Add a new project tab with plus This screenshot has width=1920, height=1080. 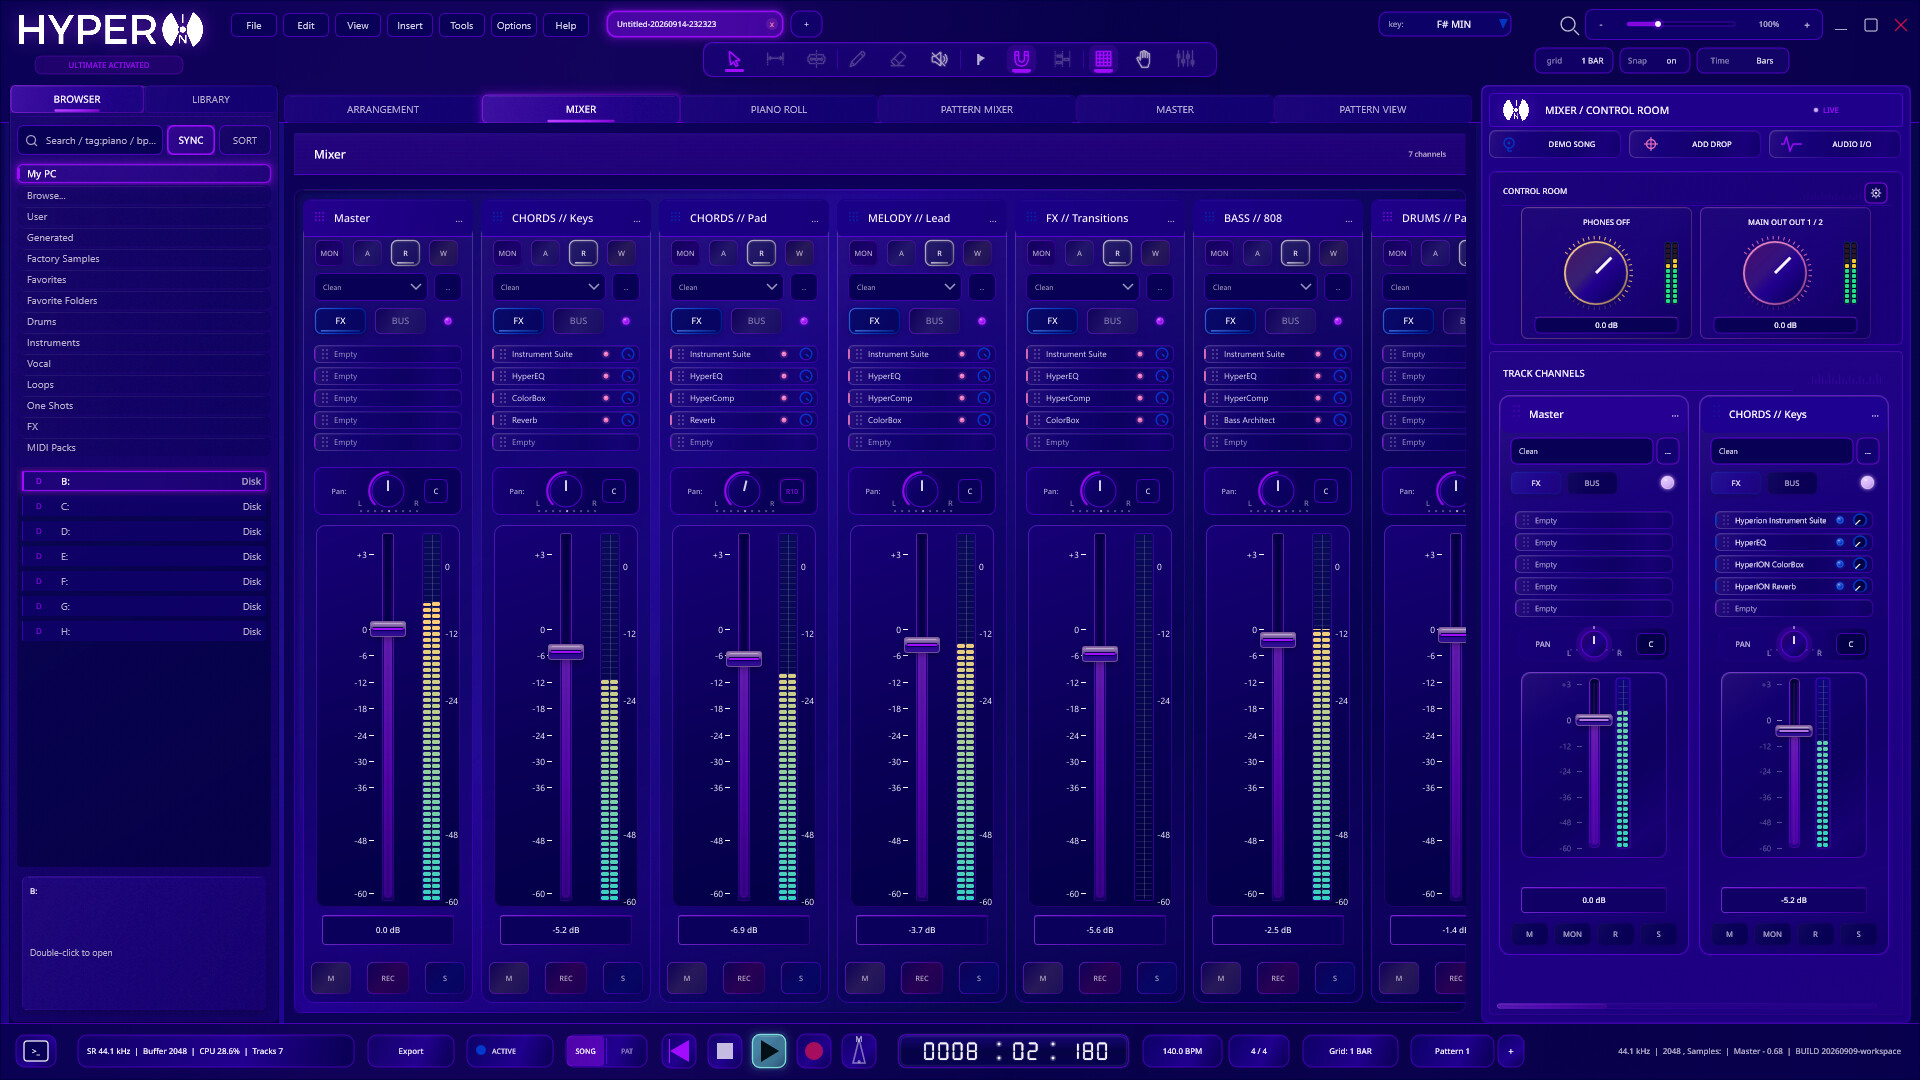pos(806,25)
